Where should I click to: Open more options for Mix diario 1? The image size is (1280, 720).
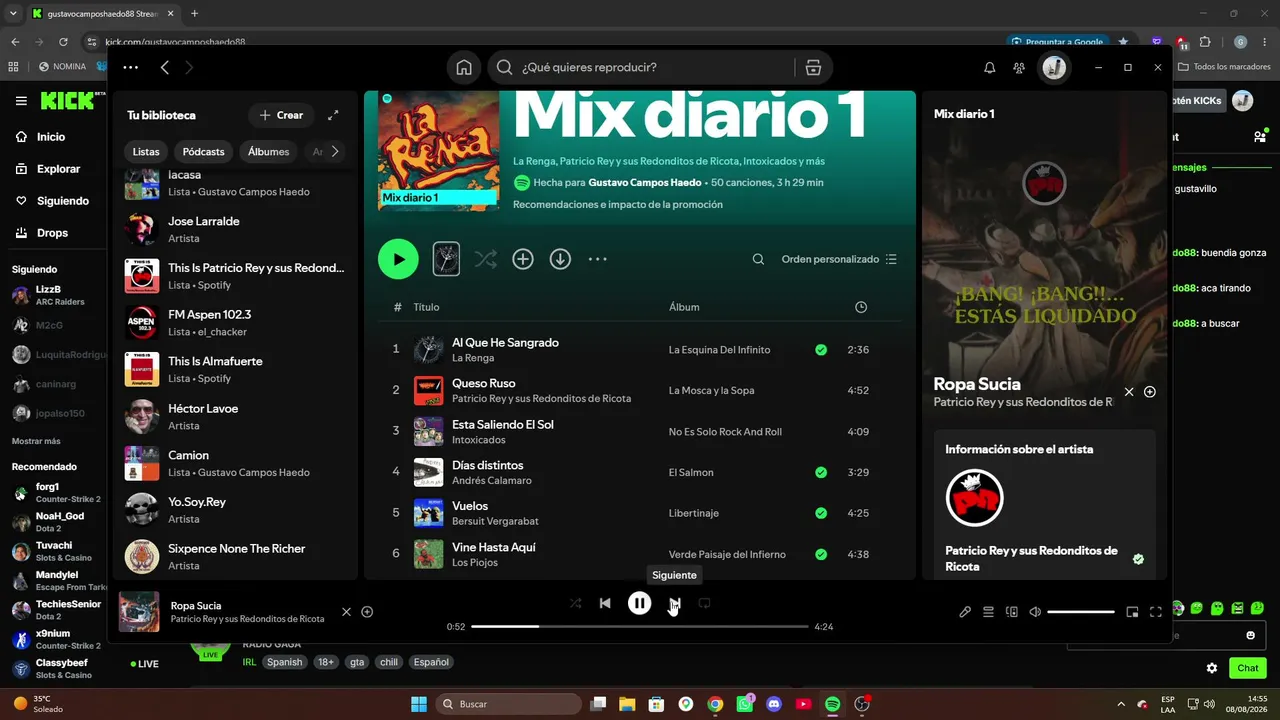coord(597,259)
